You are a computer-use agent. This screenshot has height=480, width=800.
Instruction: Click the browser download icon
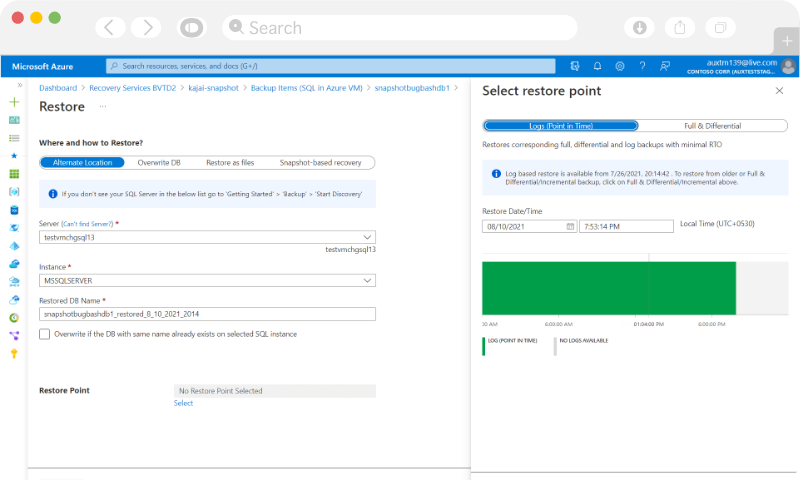(639, 28)
